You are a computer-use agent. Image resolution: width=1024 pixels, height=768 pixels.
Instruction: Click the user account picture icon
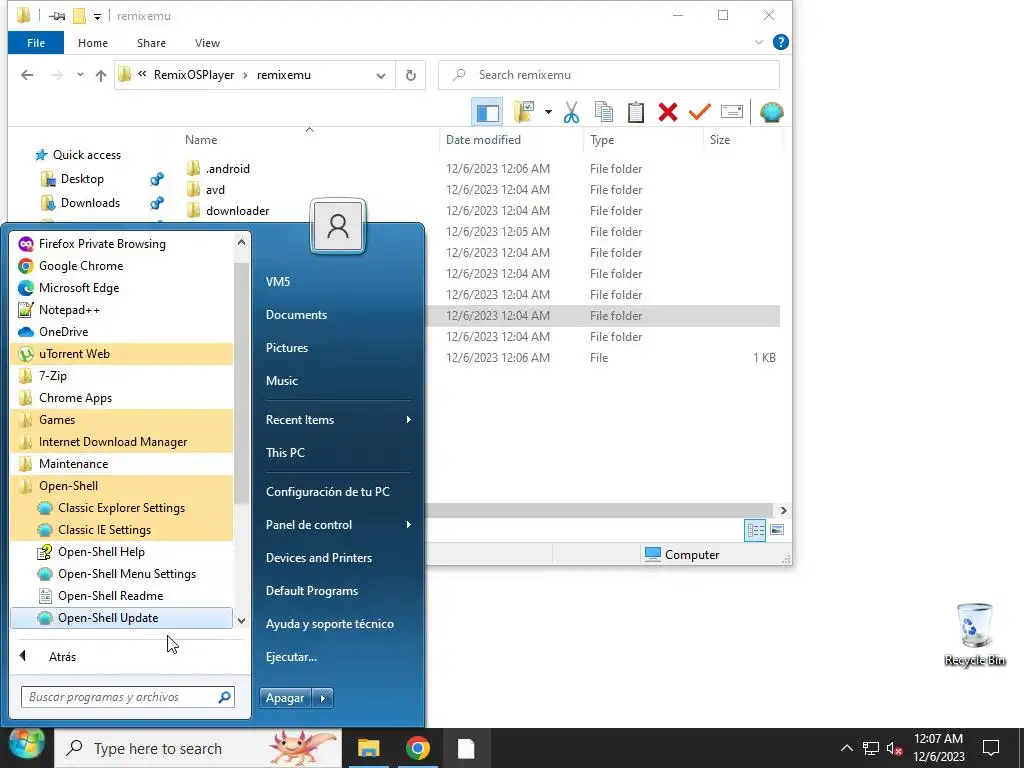click(338, 226)
